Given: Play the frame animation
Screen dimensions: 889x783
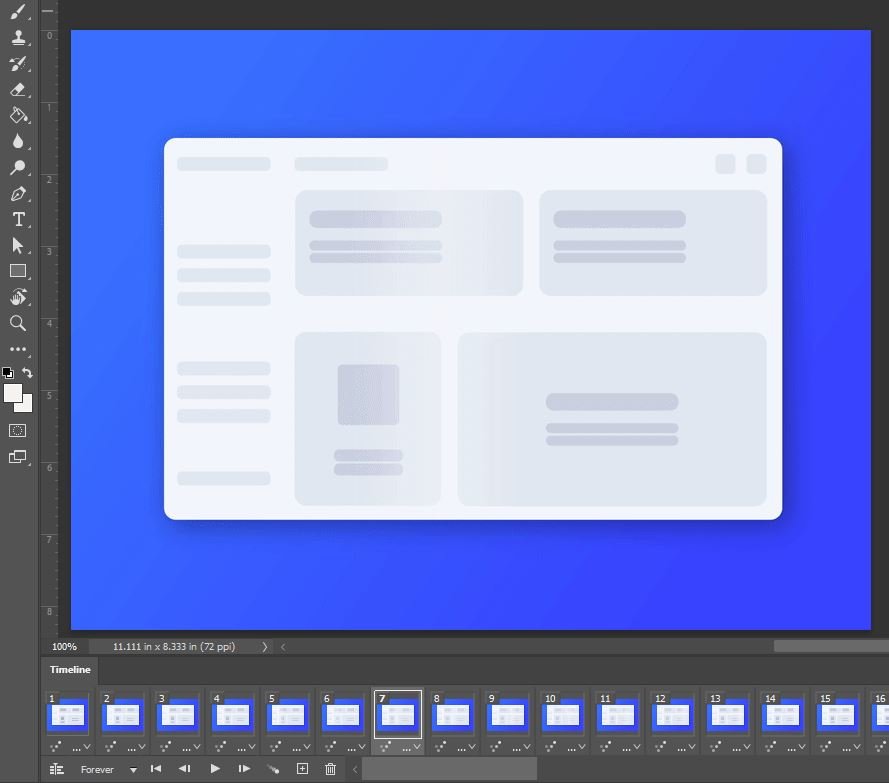Looking at the screenshot, I should 215,769.
